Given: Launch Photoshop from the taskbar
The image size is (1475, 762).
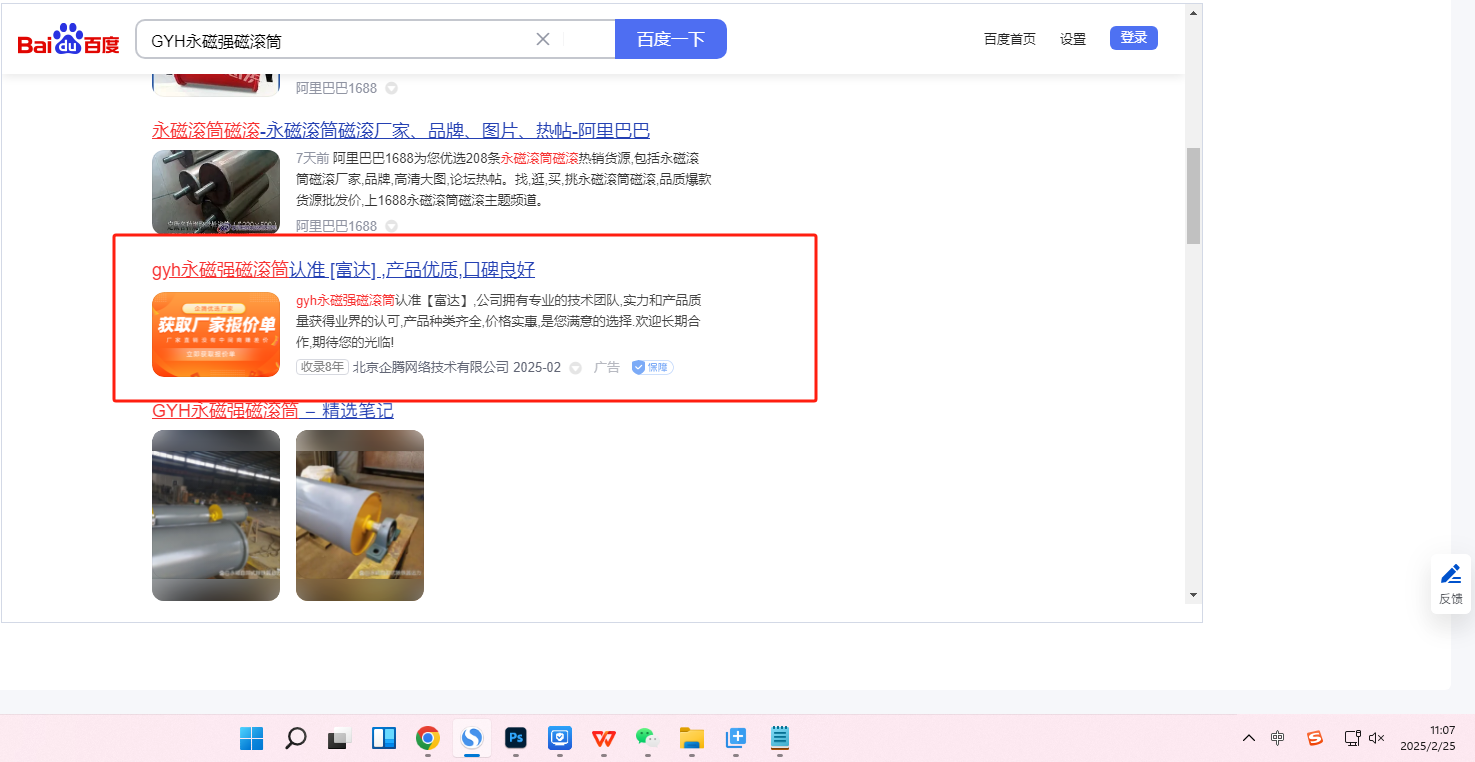Looking at the screenshot, I should click(x=516, y=738).
